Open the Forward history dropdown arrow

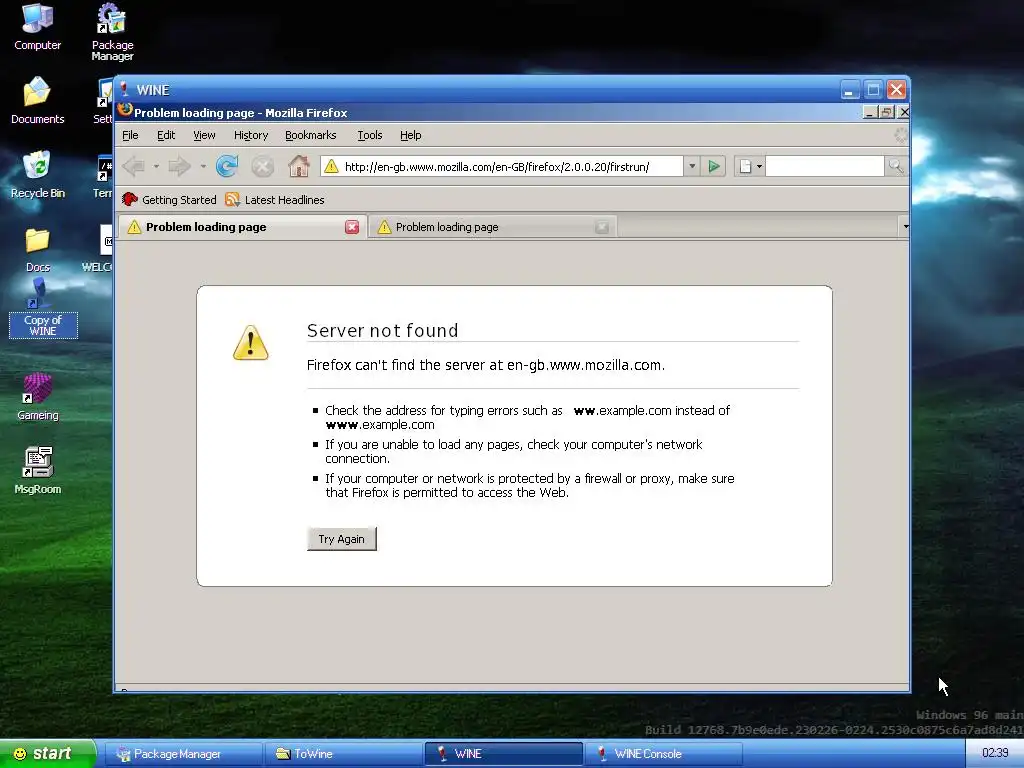coord(203,167)
